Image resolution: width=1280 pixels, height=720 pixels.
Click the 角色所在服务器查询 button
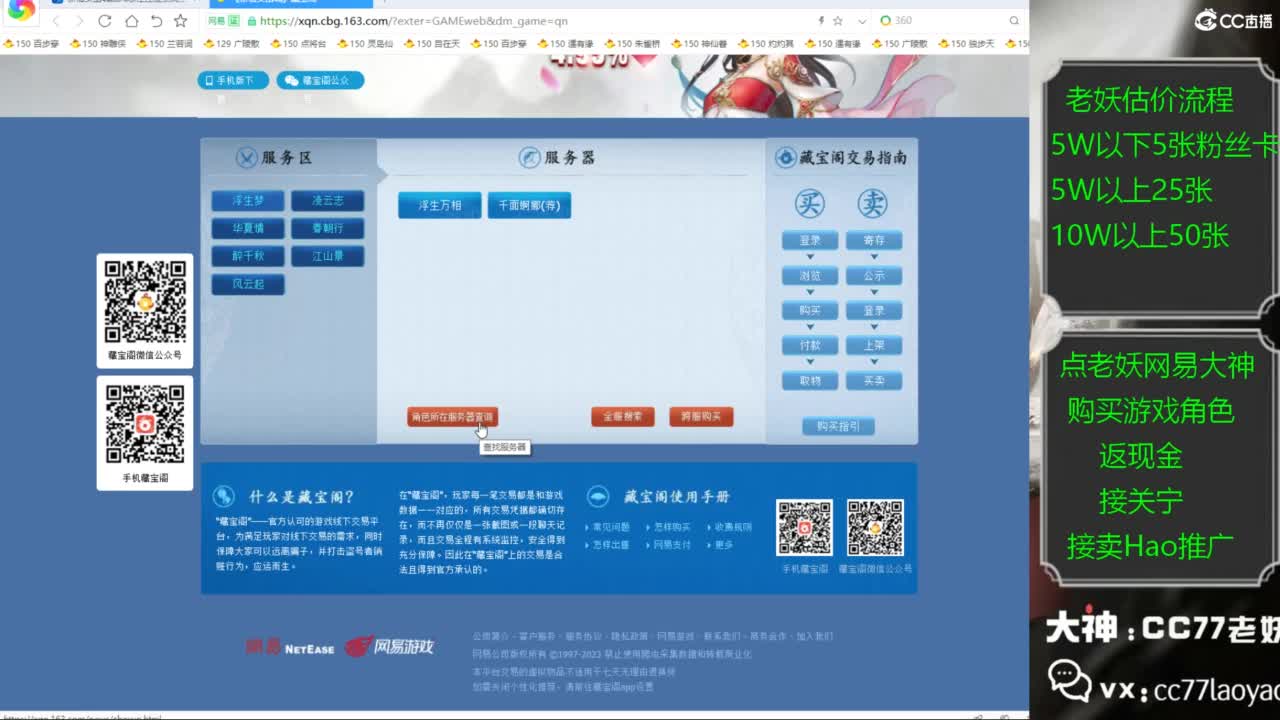click(x=452, y=417)
